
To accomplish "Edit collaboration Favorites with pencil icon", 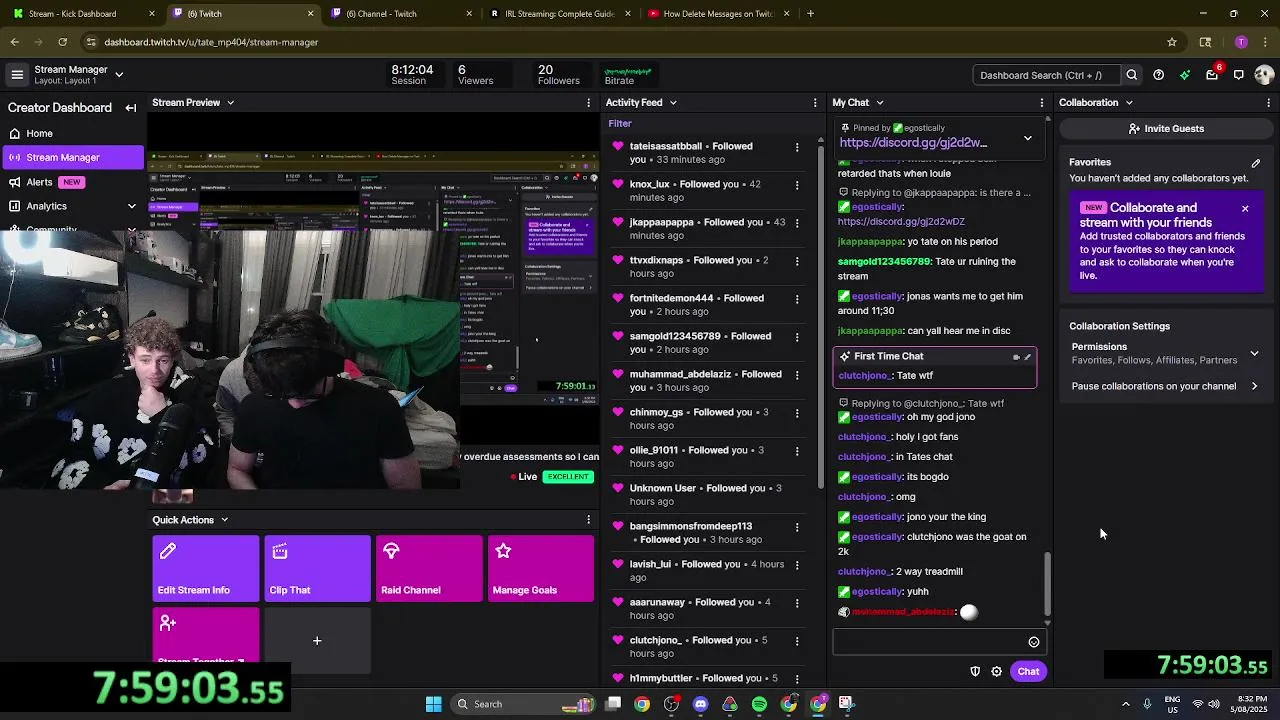I will 1256,163.
